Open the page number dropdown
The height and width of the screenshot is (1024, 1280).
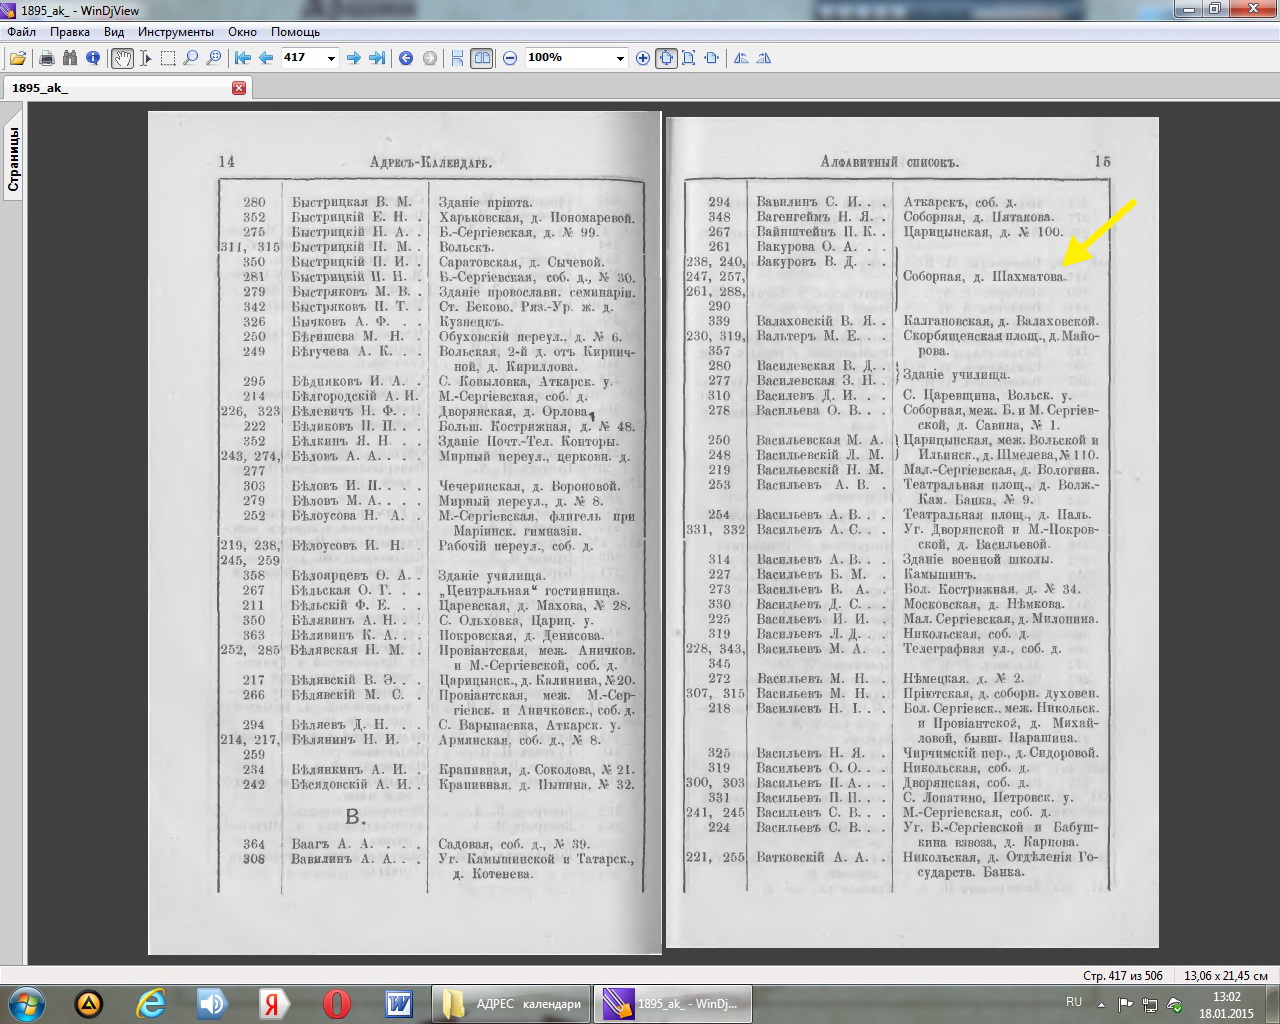[x=331, y=58]
